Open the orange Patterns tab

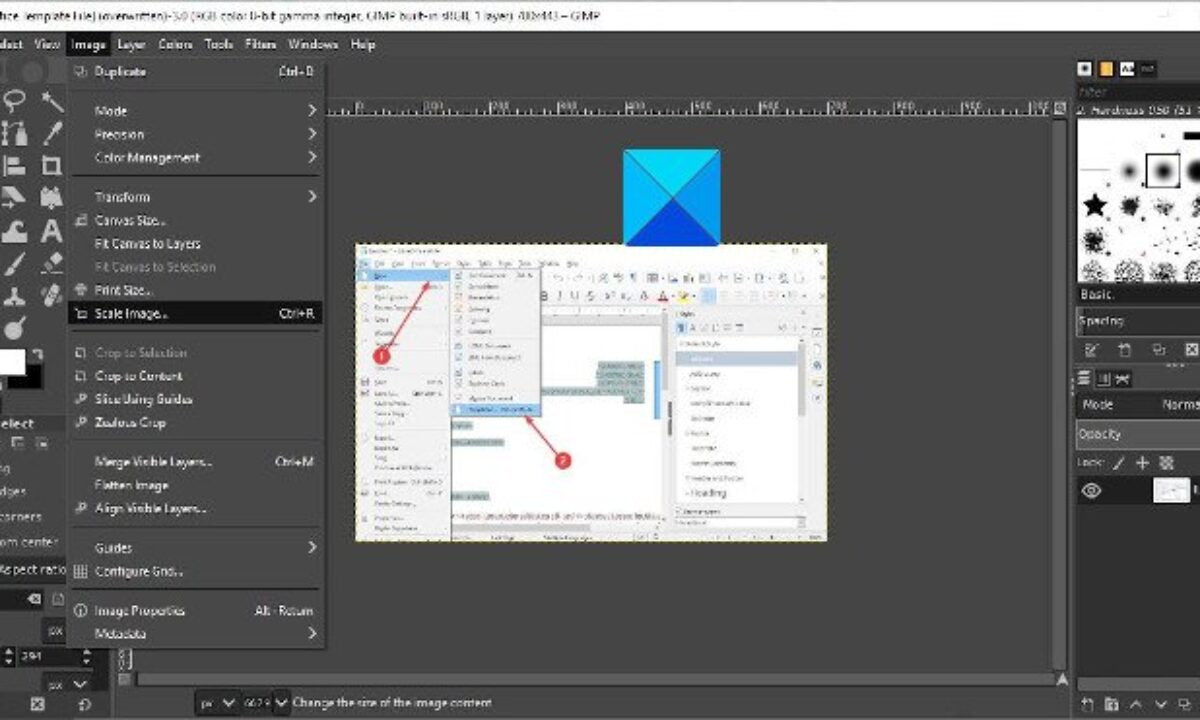[1106, 69]
